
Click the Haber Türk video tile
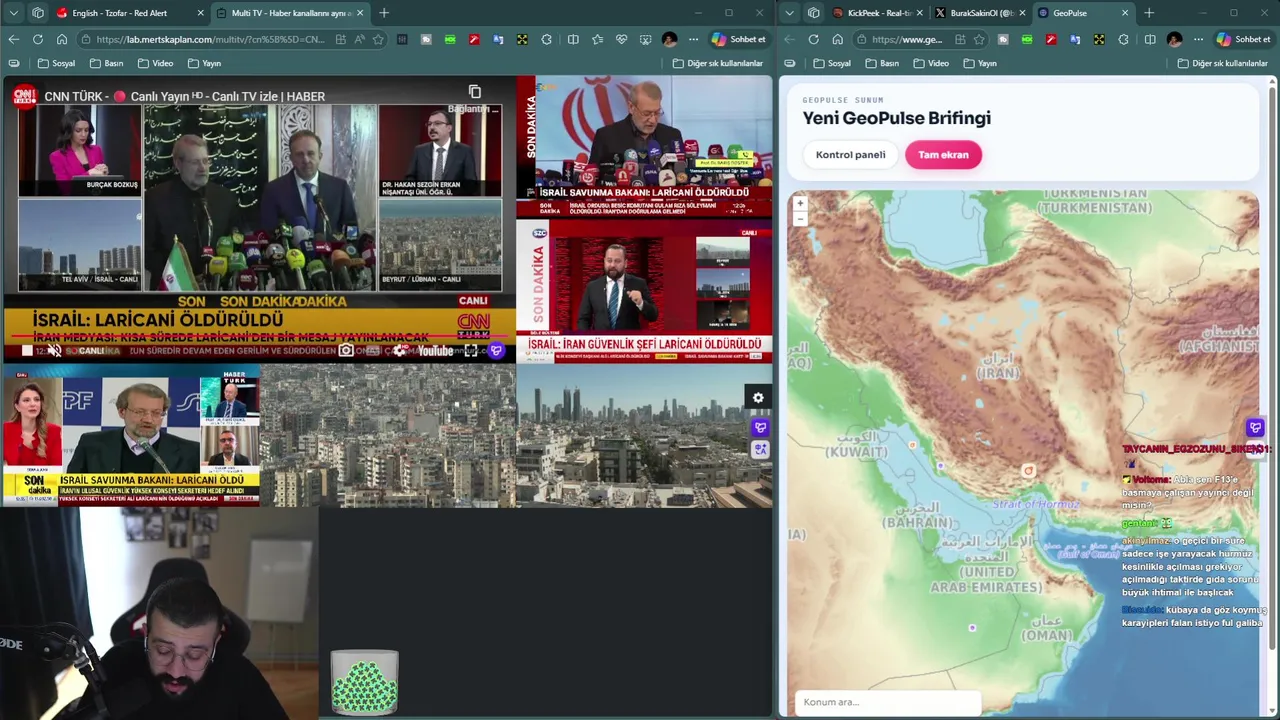click(x=130, y=436)
